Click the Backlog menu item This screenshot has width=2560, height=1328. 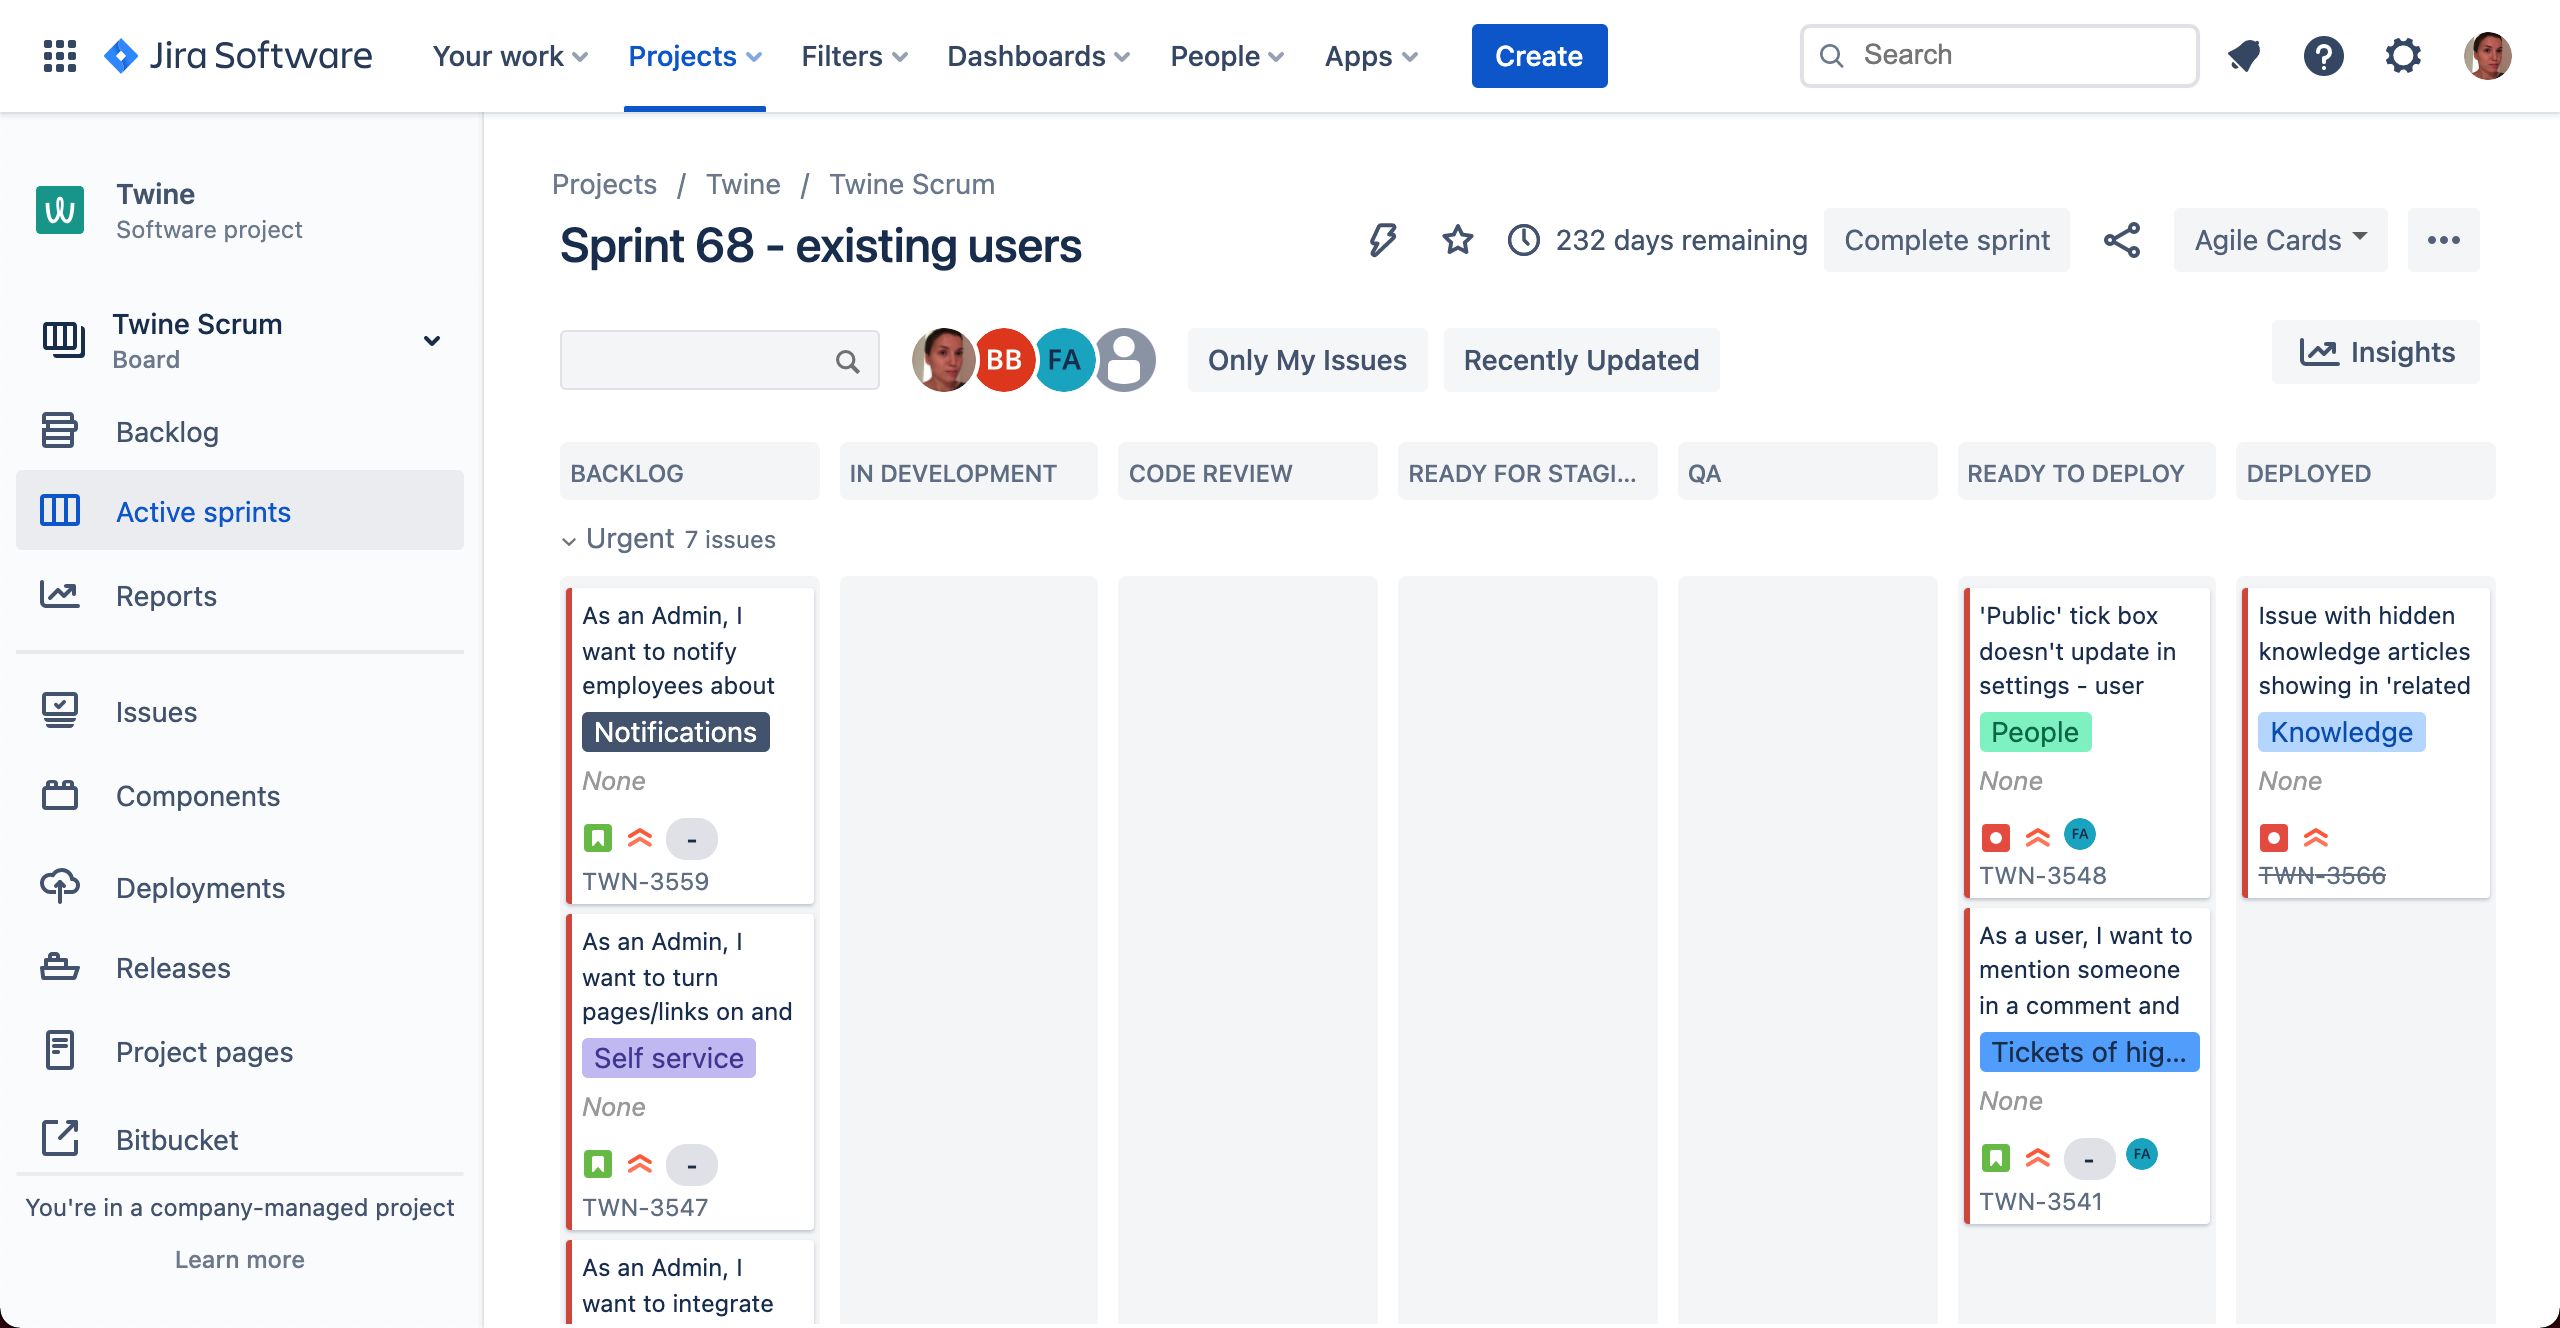(166, 430)
